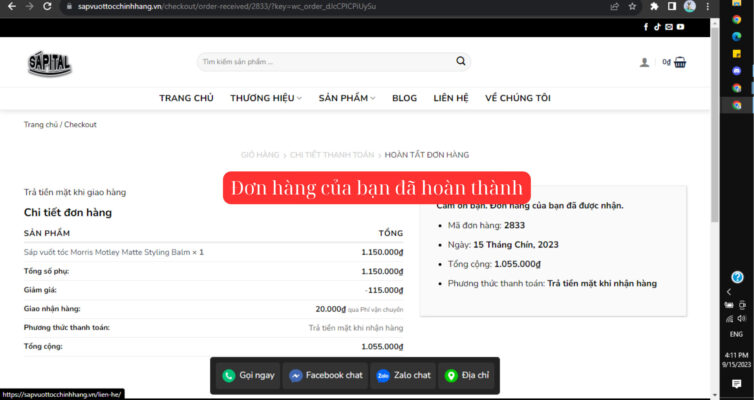Bookmark this page with the star icon

click(632, 6)
